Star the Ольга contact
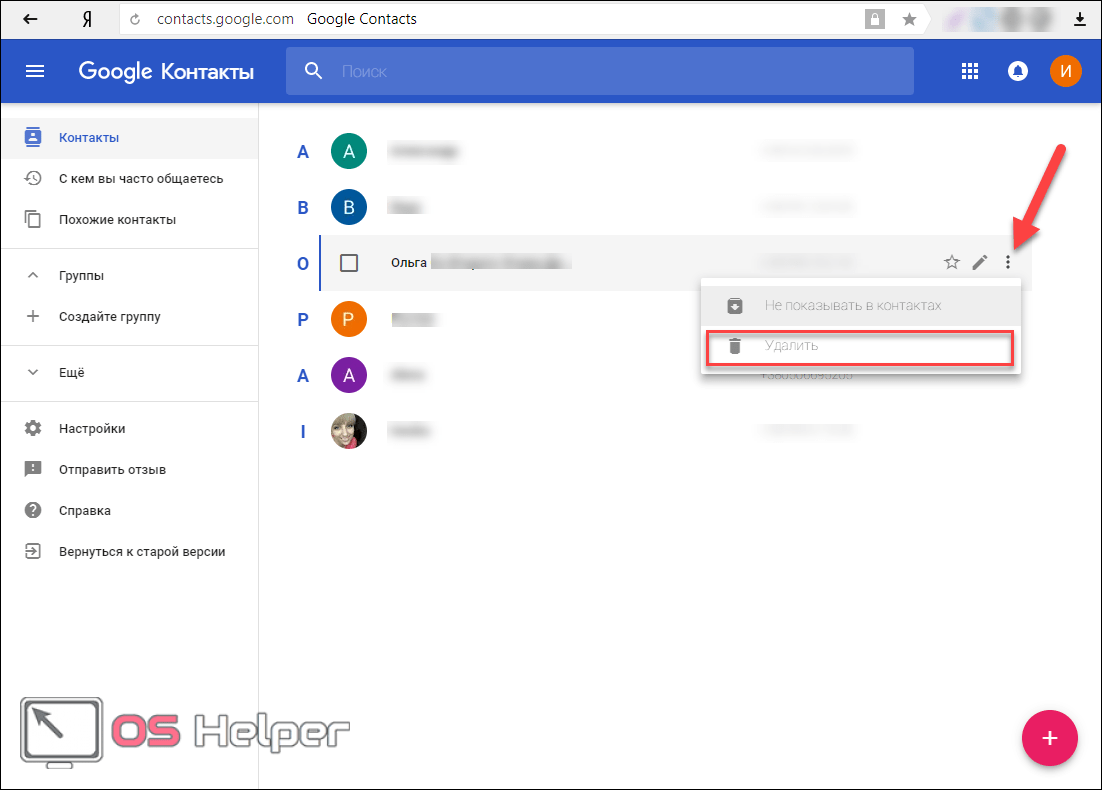 tap(952, 263)
